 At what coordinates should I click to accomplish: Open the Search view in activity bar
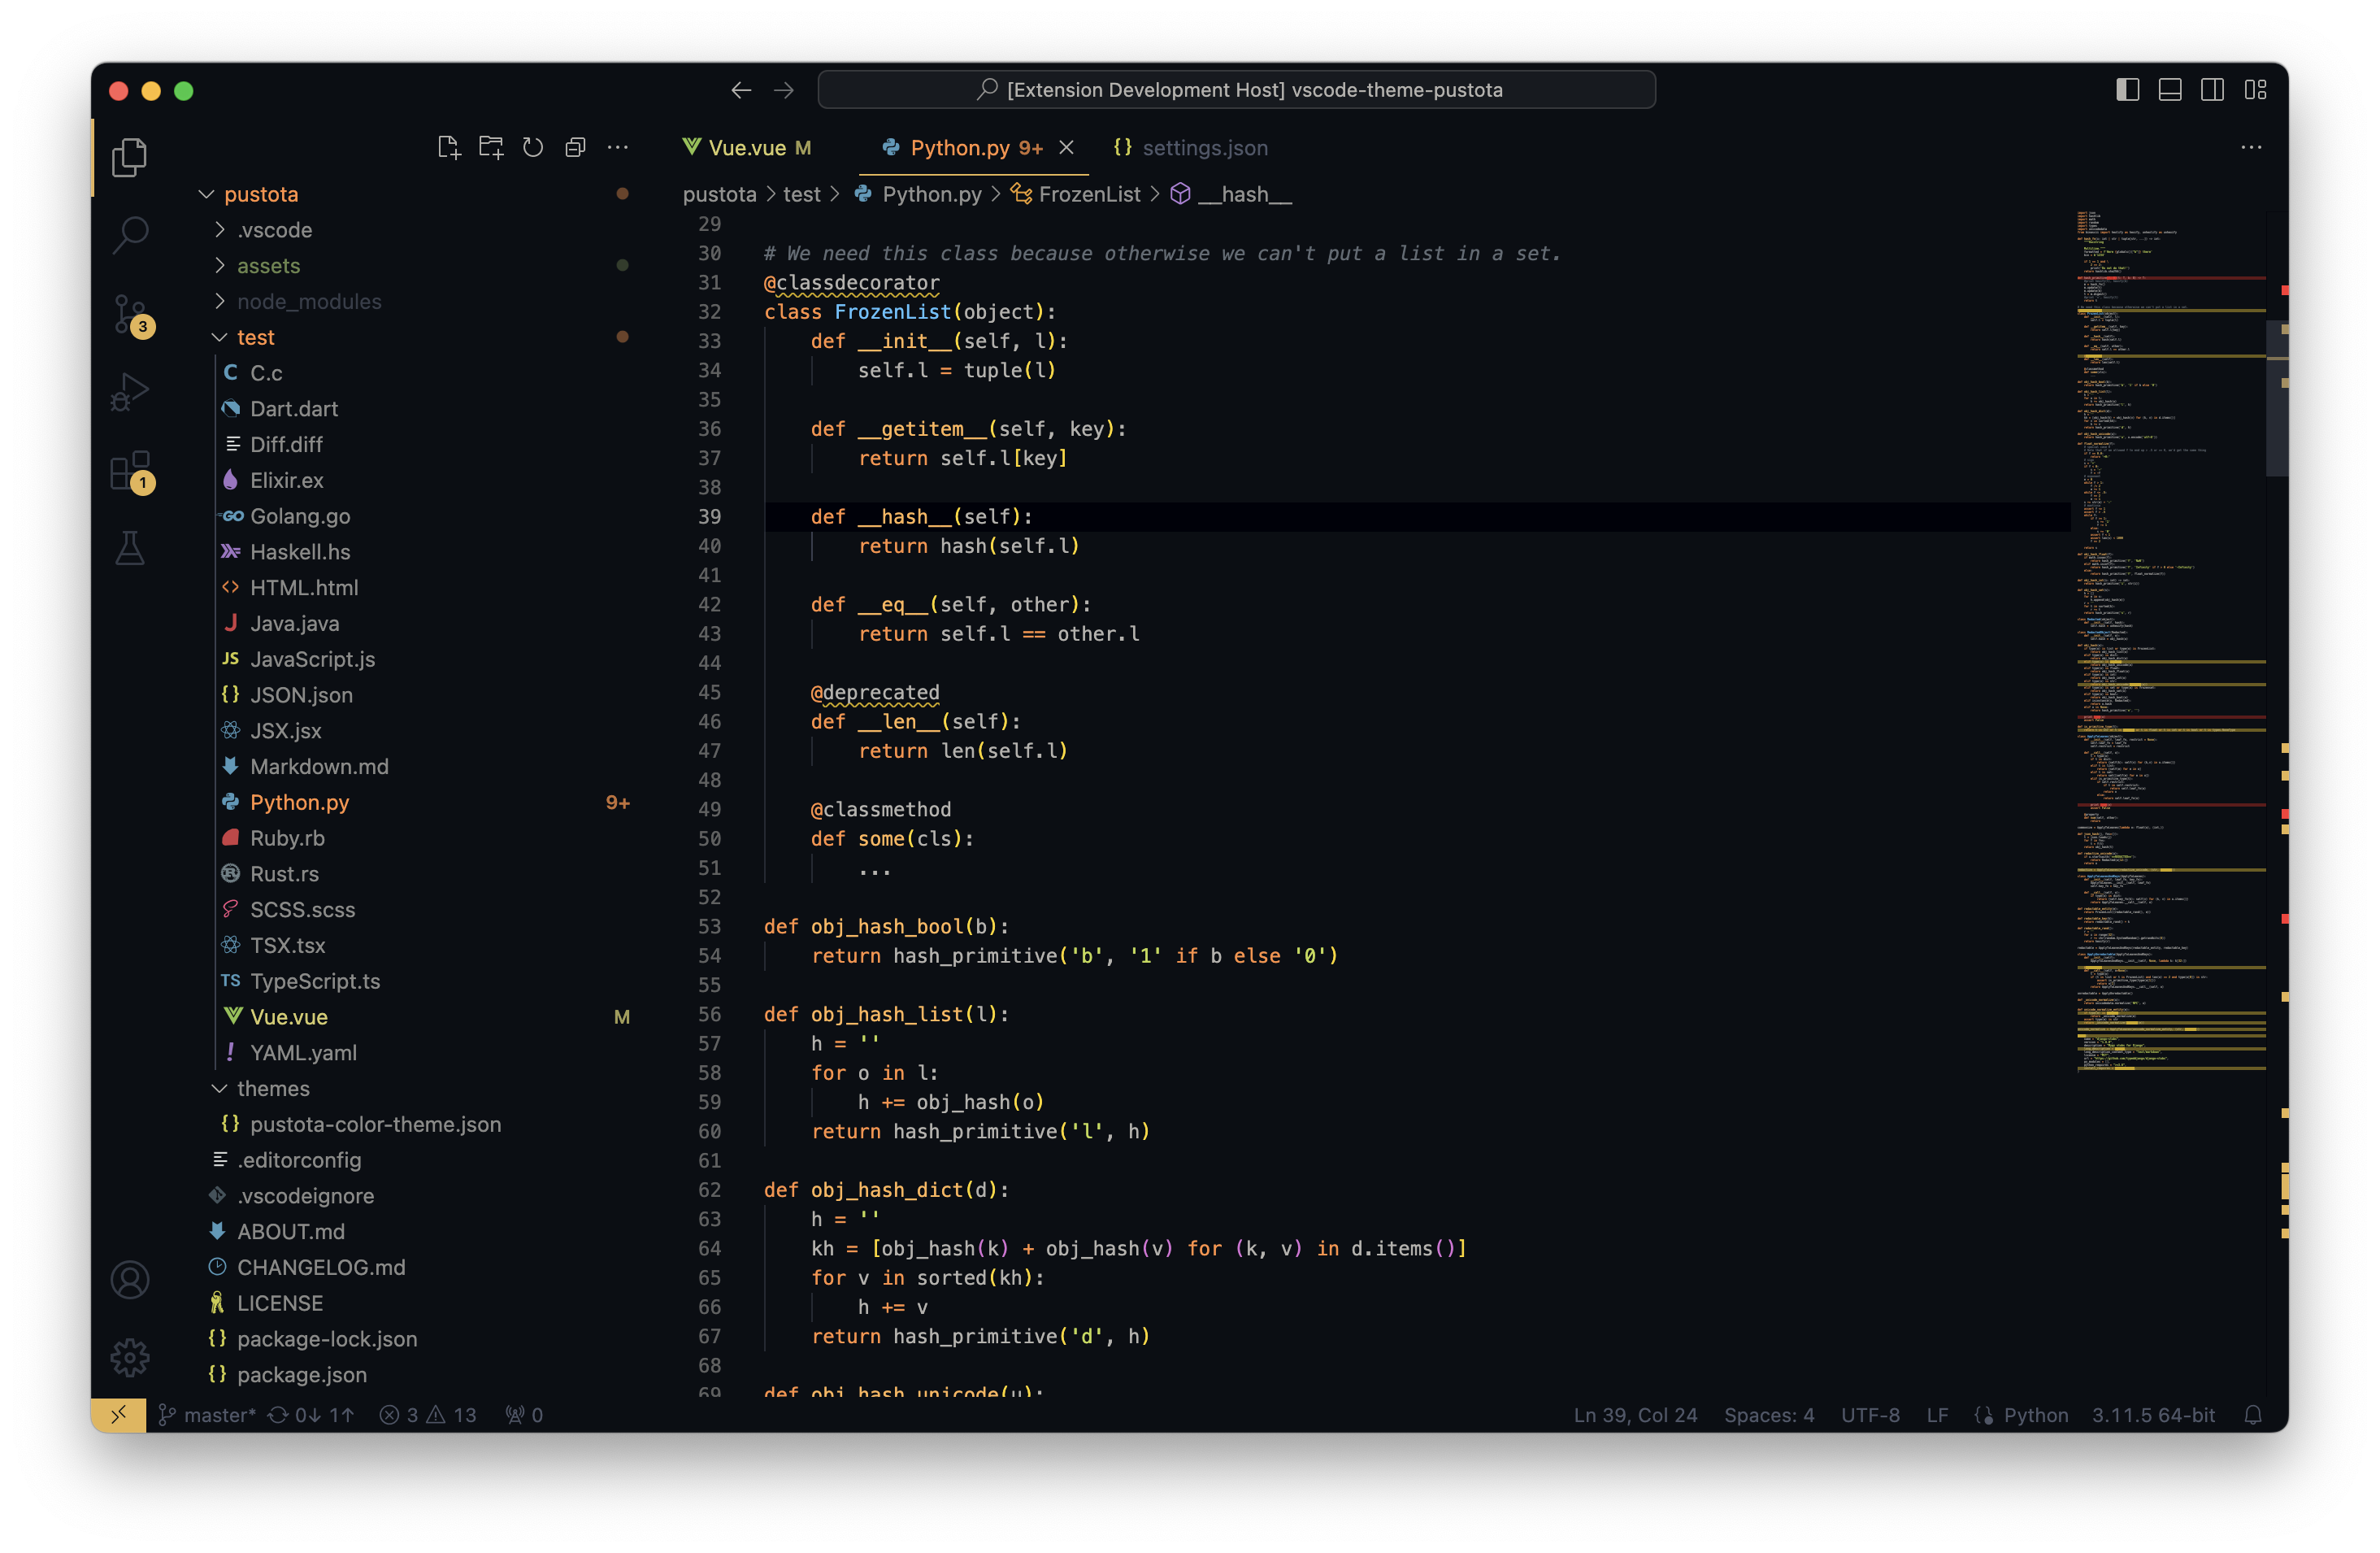click(x=130, y=235)
